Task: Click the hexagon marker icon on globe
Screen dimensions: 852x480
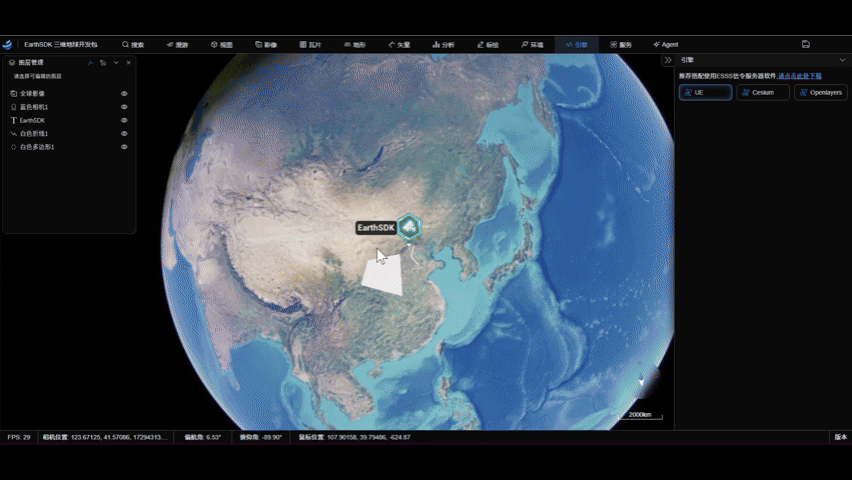Action: click(x=409, y=227)
